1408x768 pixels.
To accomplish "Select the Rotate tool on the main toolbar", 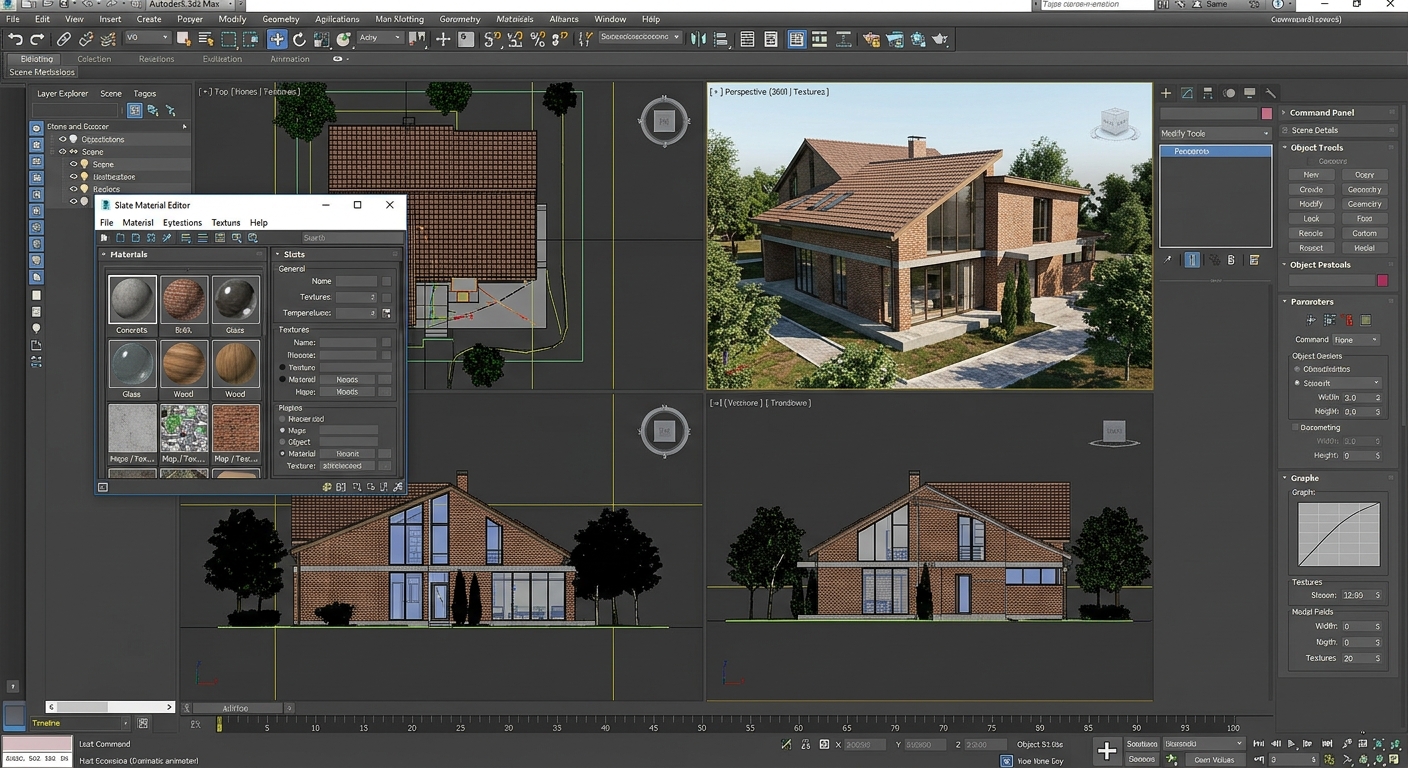I will [298, 39].
